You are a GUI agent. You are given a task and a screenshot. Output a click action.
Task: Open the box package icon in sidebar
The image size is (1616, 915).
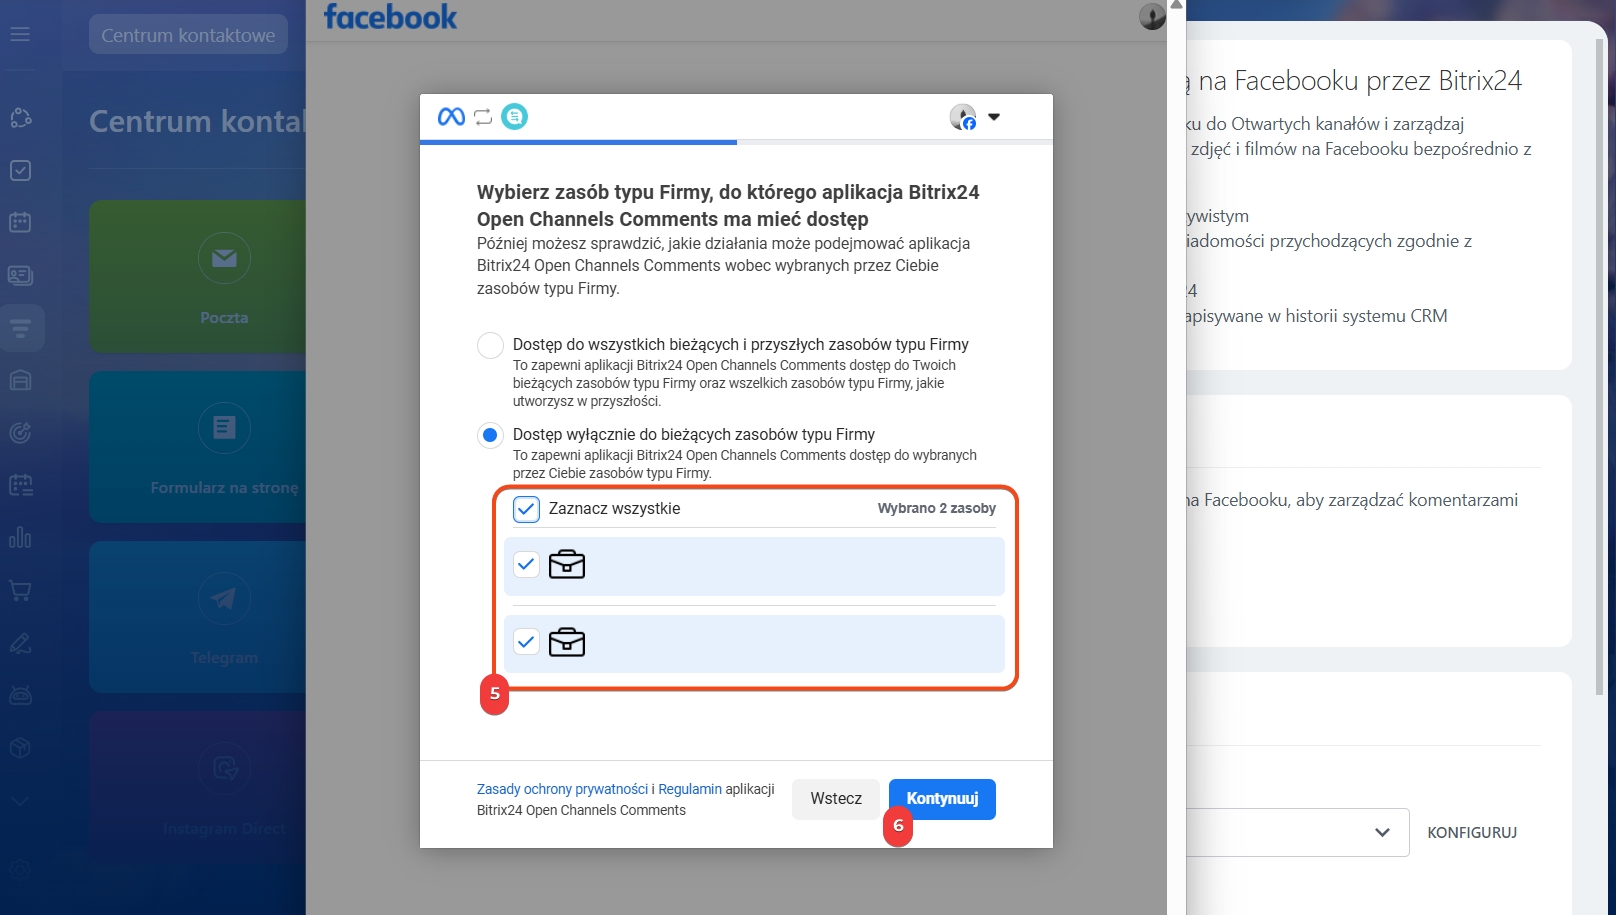click(20, 748)
